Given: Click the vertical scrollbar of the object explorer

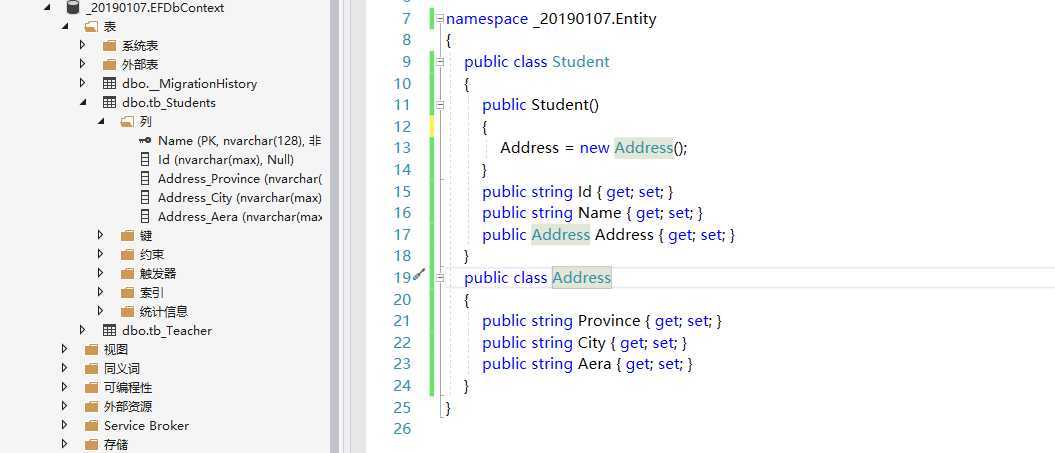Looking at the screenshot, I should [x=334, y=226].
